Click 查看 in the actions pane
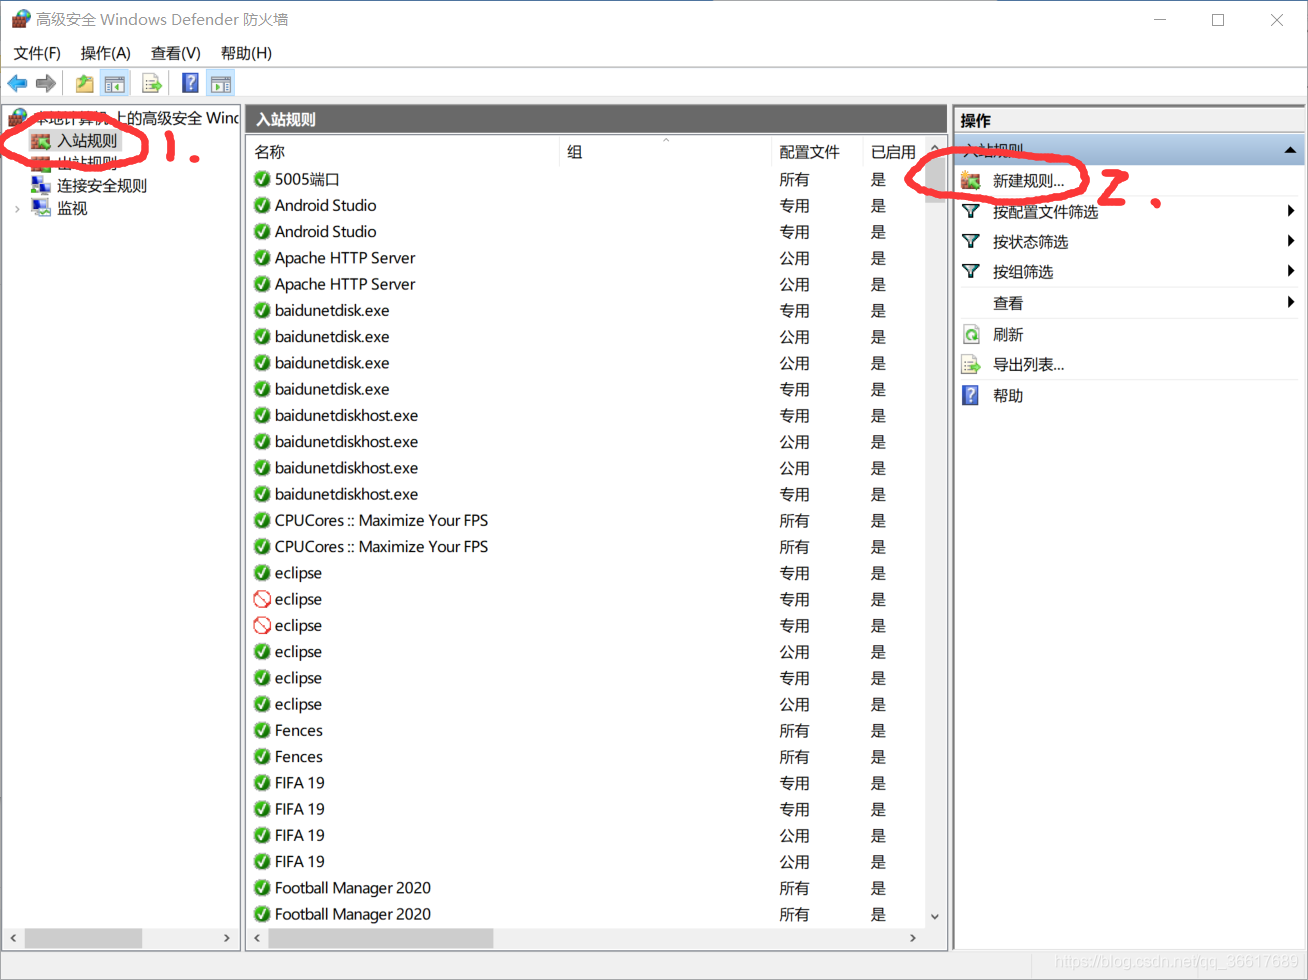The image size is (1308, 980). (1008, 303)
